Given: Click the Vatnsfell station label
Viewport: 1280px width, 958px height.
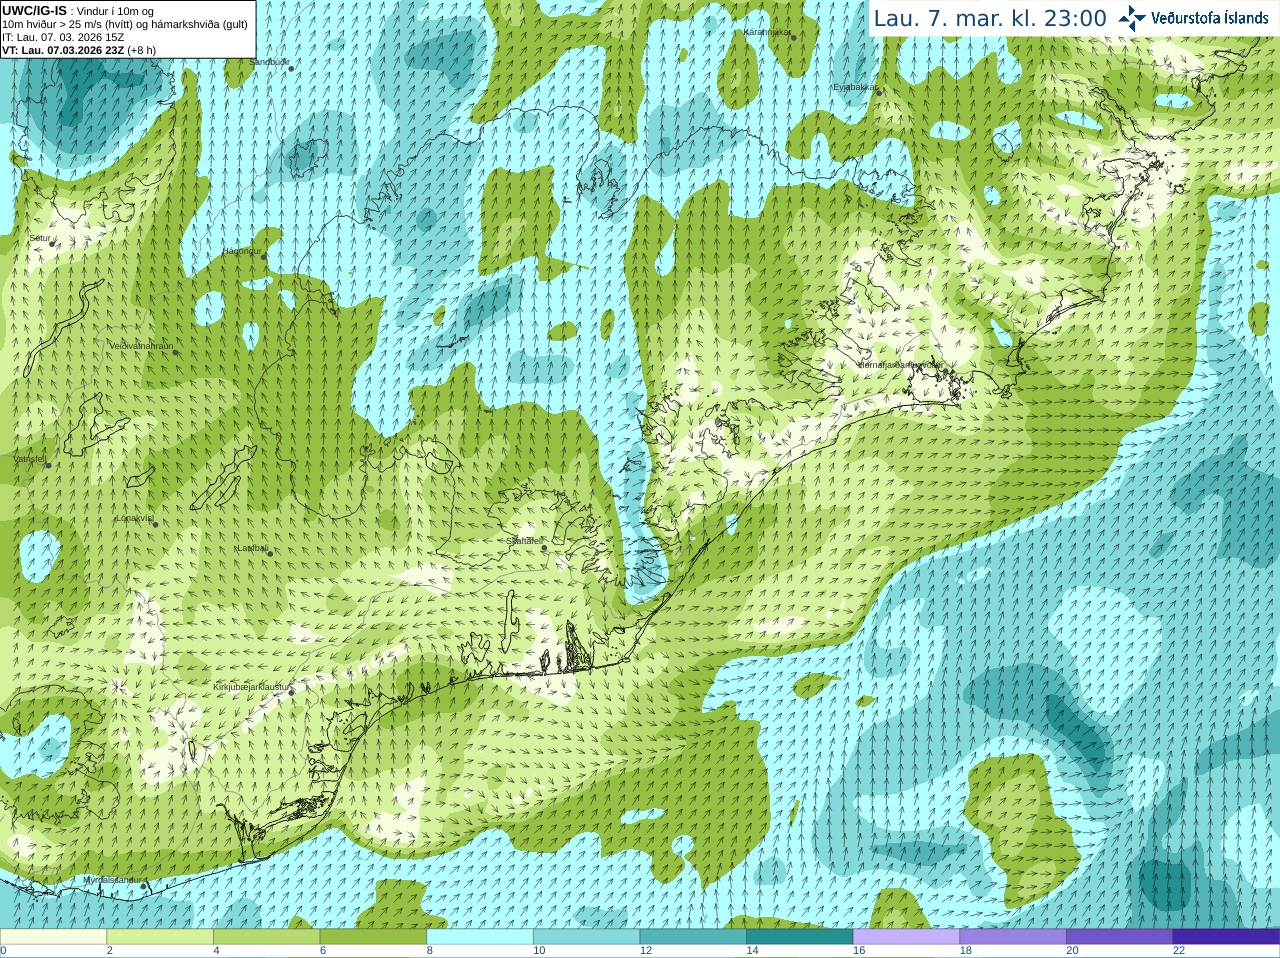Looking at the screenshot, I should [30, 459].
